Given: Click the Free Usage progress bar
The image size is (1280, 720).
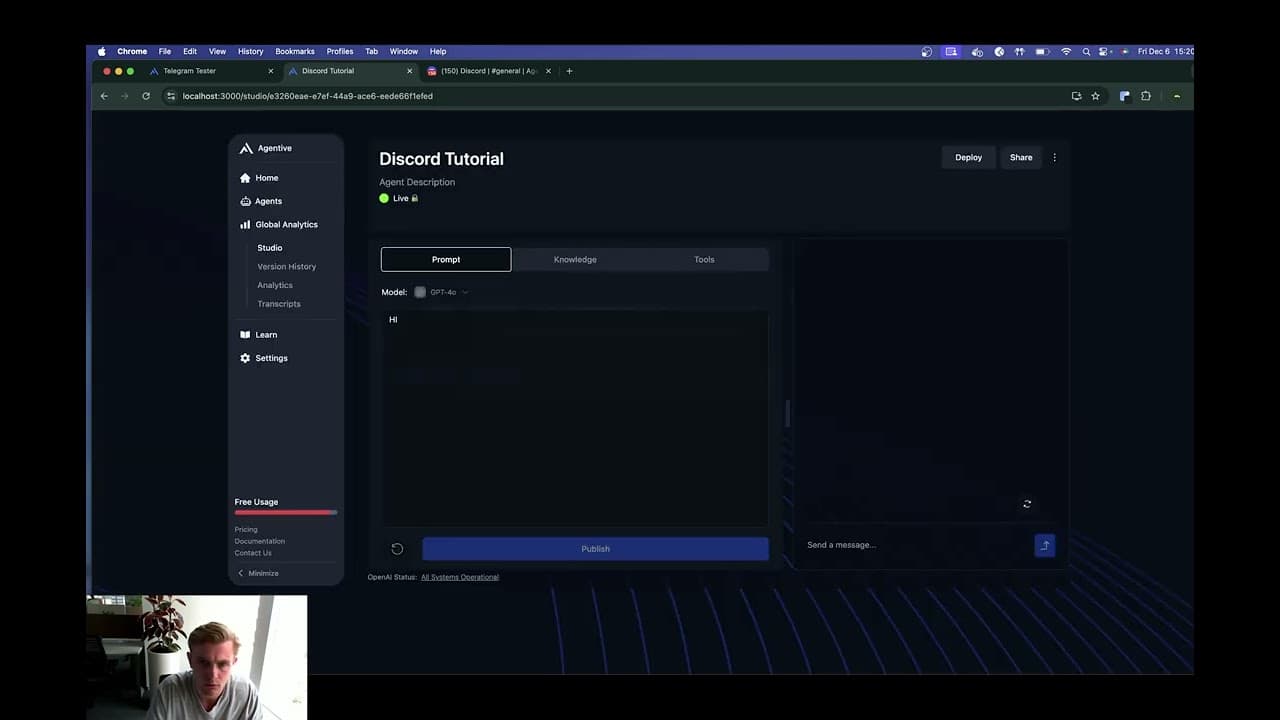Looking at the screenshot, I should (286, 512).
